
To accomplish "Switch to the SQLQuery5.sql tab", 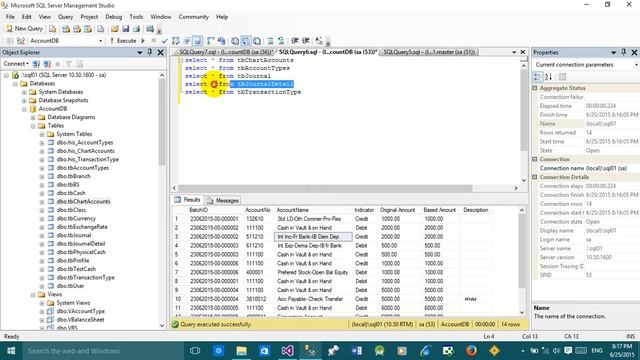I will pos(429,52).
